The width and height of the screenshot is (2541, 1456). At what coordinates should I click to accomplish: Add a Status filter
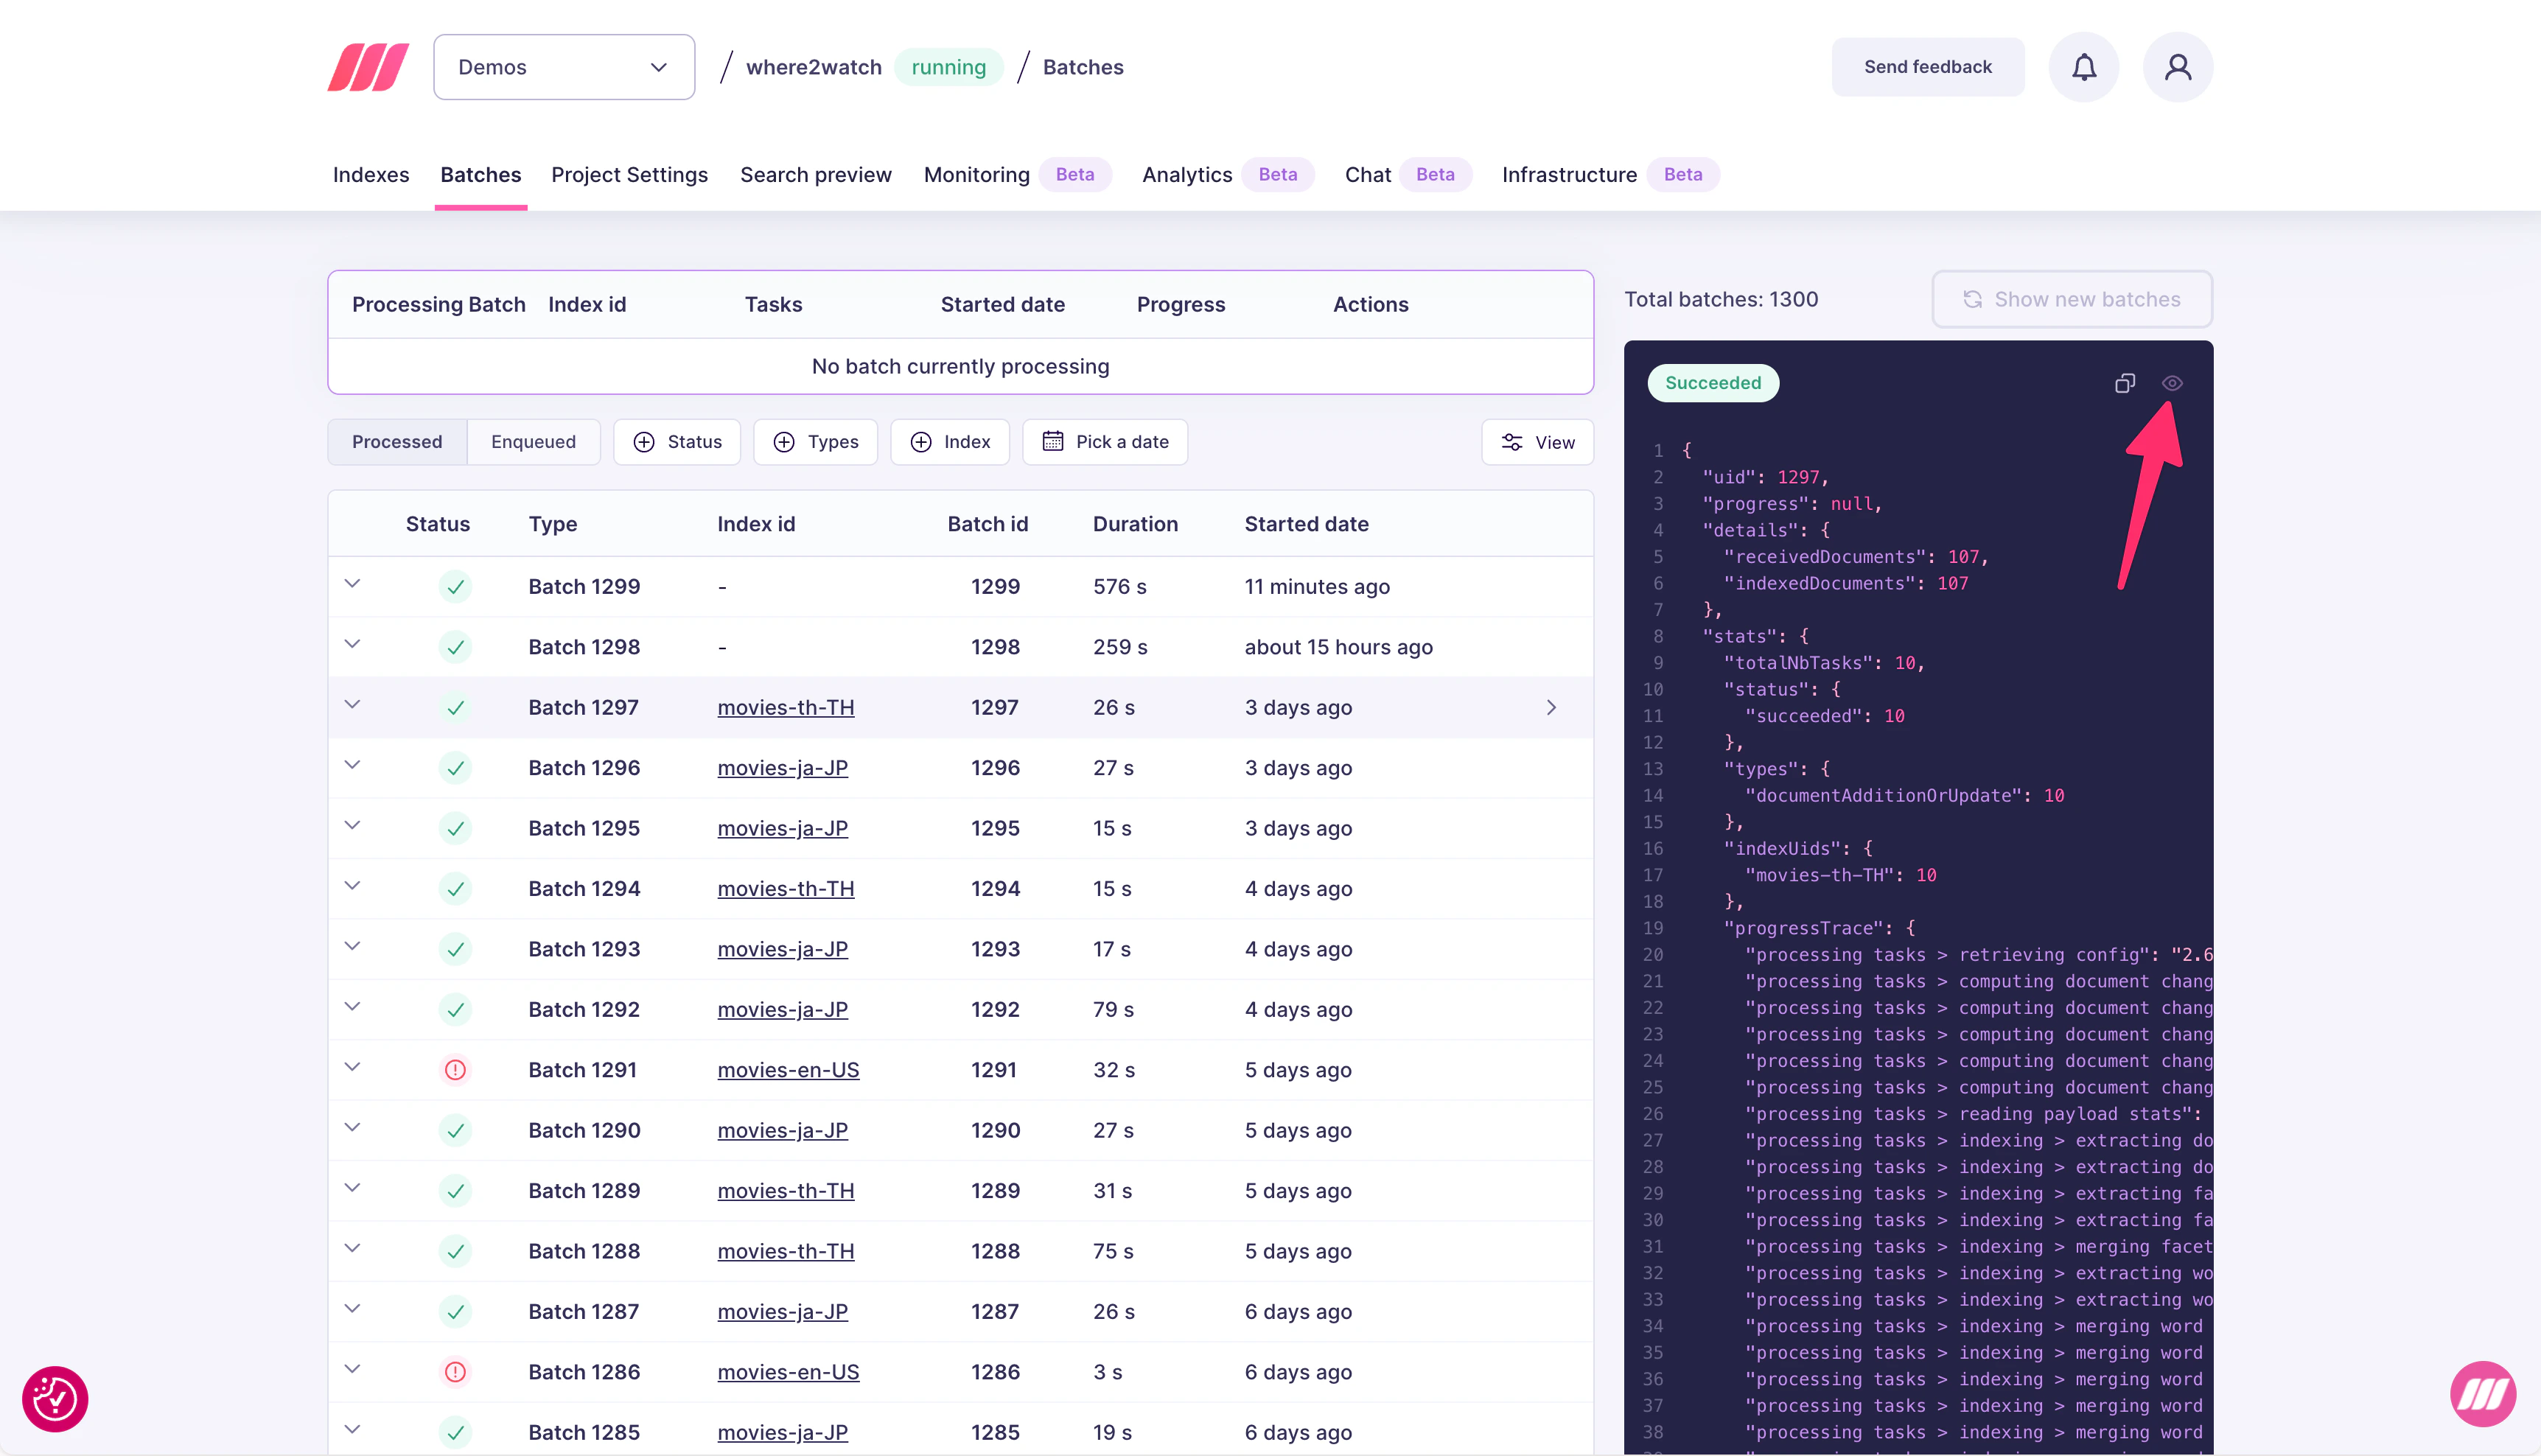(x=677, y=441)
